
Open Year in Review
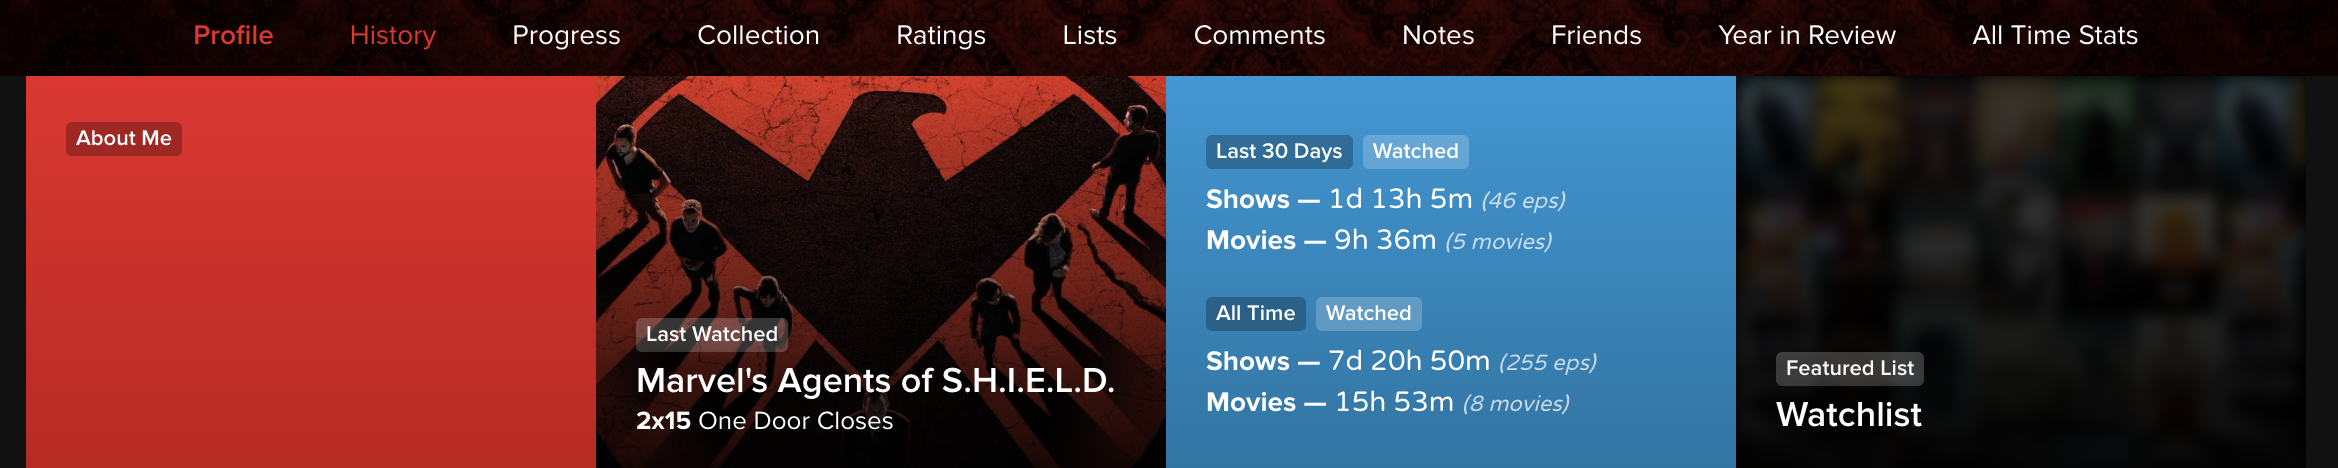click(x=1807, y=35)
